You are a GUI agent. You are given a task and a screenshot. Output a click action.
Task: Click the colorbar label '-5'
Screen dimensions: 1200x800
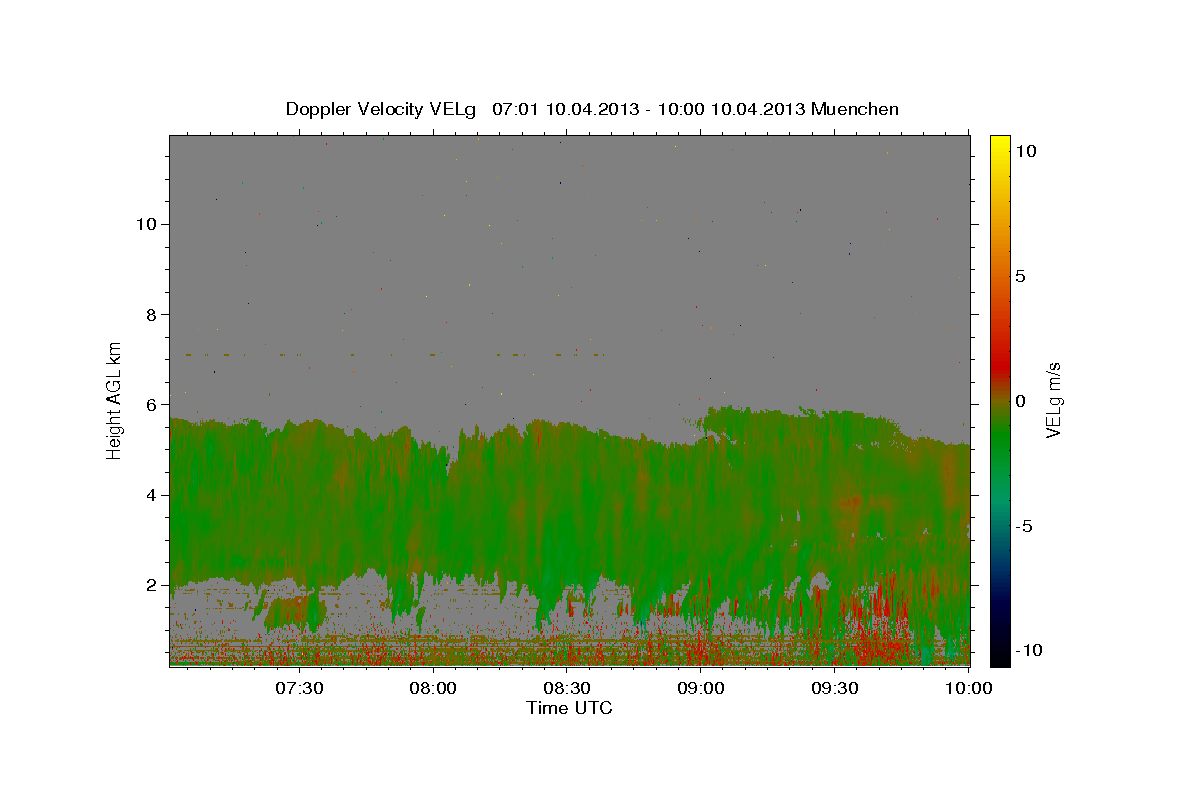click(x=1024, y=526)
